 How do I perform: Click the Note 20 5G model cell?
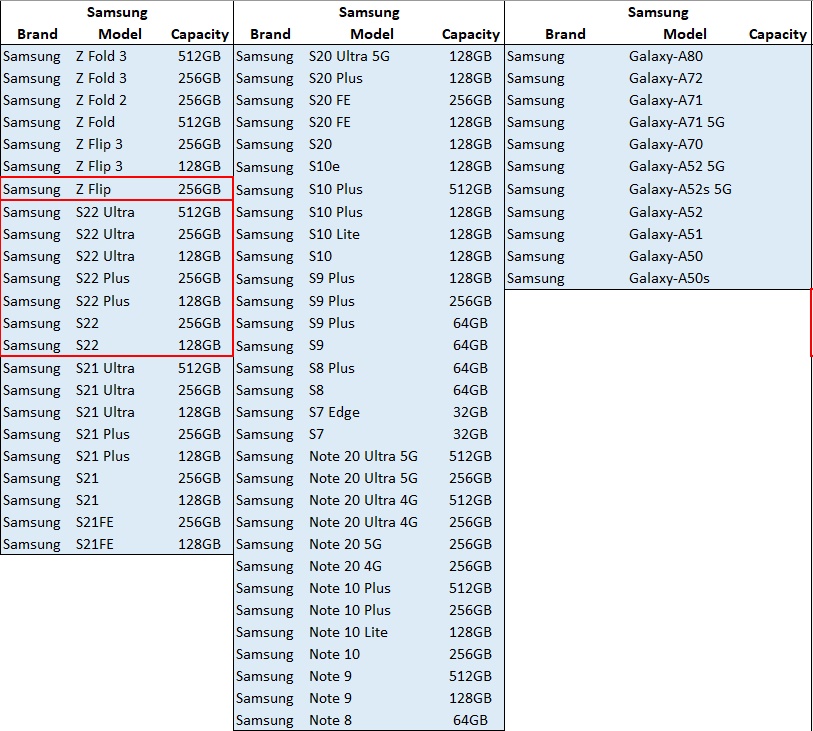pyautogui.click(x=345, y=544)
